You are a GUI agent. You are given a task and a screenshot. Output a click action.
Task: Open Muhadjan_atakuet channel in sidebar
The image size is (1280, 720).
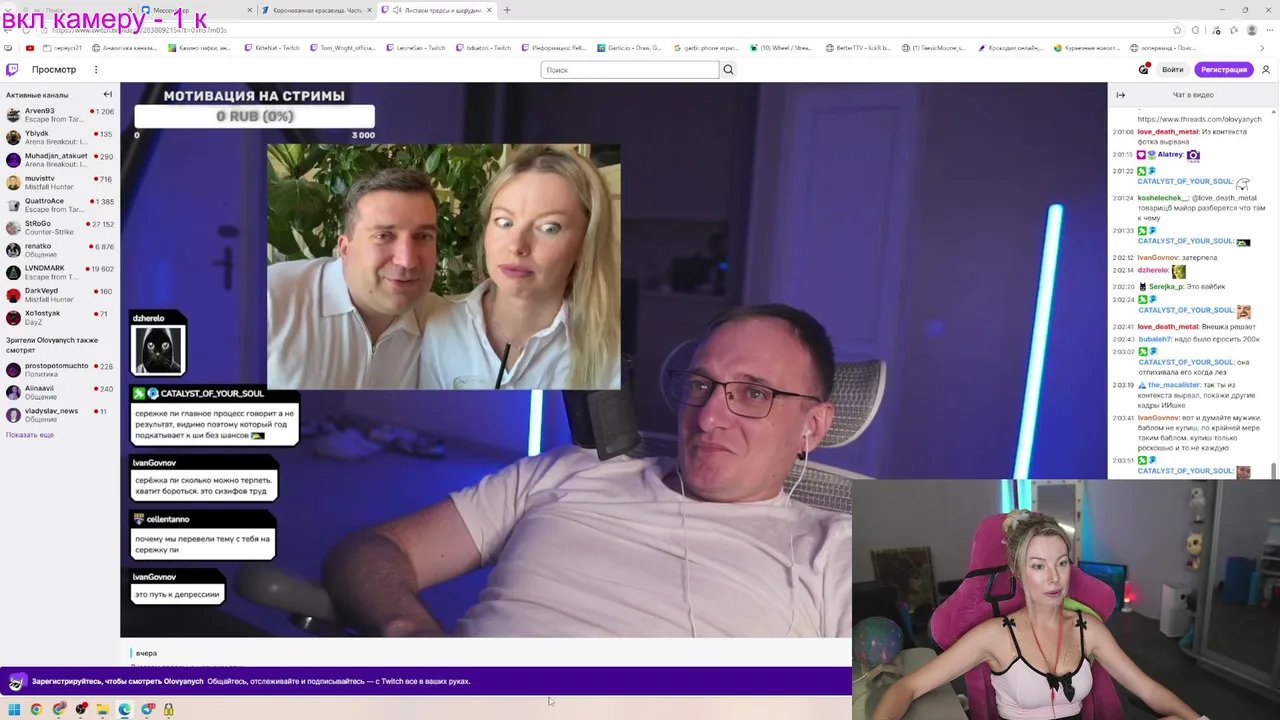[60, 160]
